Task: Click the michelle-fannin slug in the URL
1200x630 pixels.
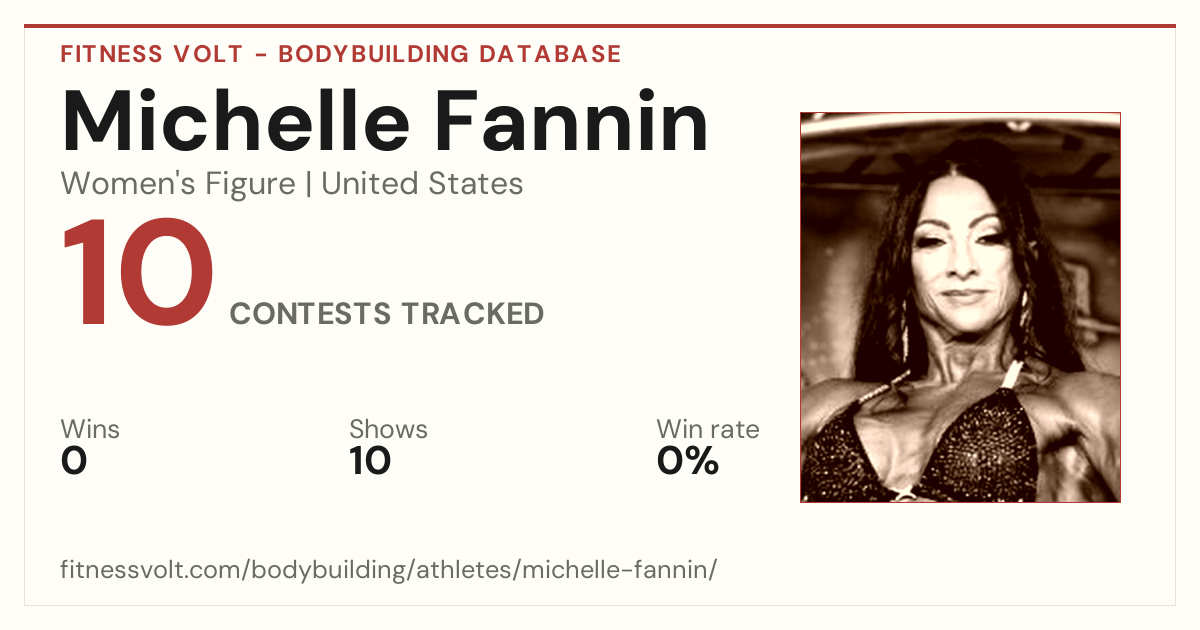Action: click(616, 571)
